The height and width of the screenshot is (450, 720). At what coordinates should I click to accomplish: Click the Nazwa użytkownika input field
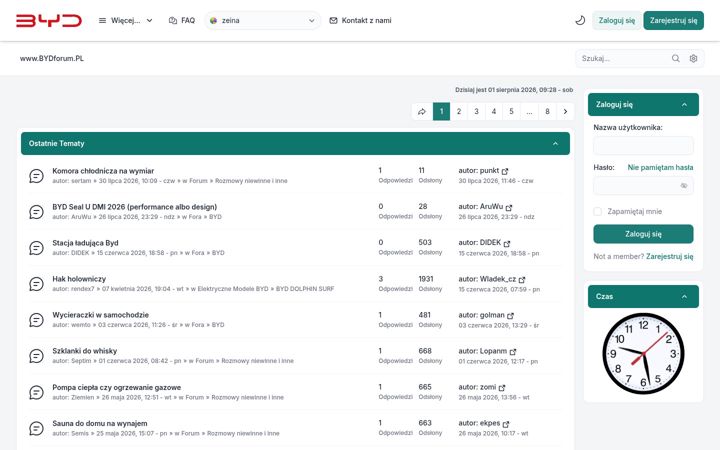[x=643, y=145]
